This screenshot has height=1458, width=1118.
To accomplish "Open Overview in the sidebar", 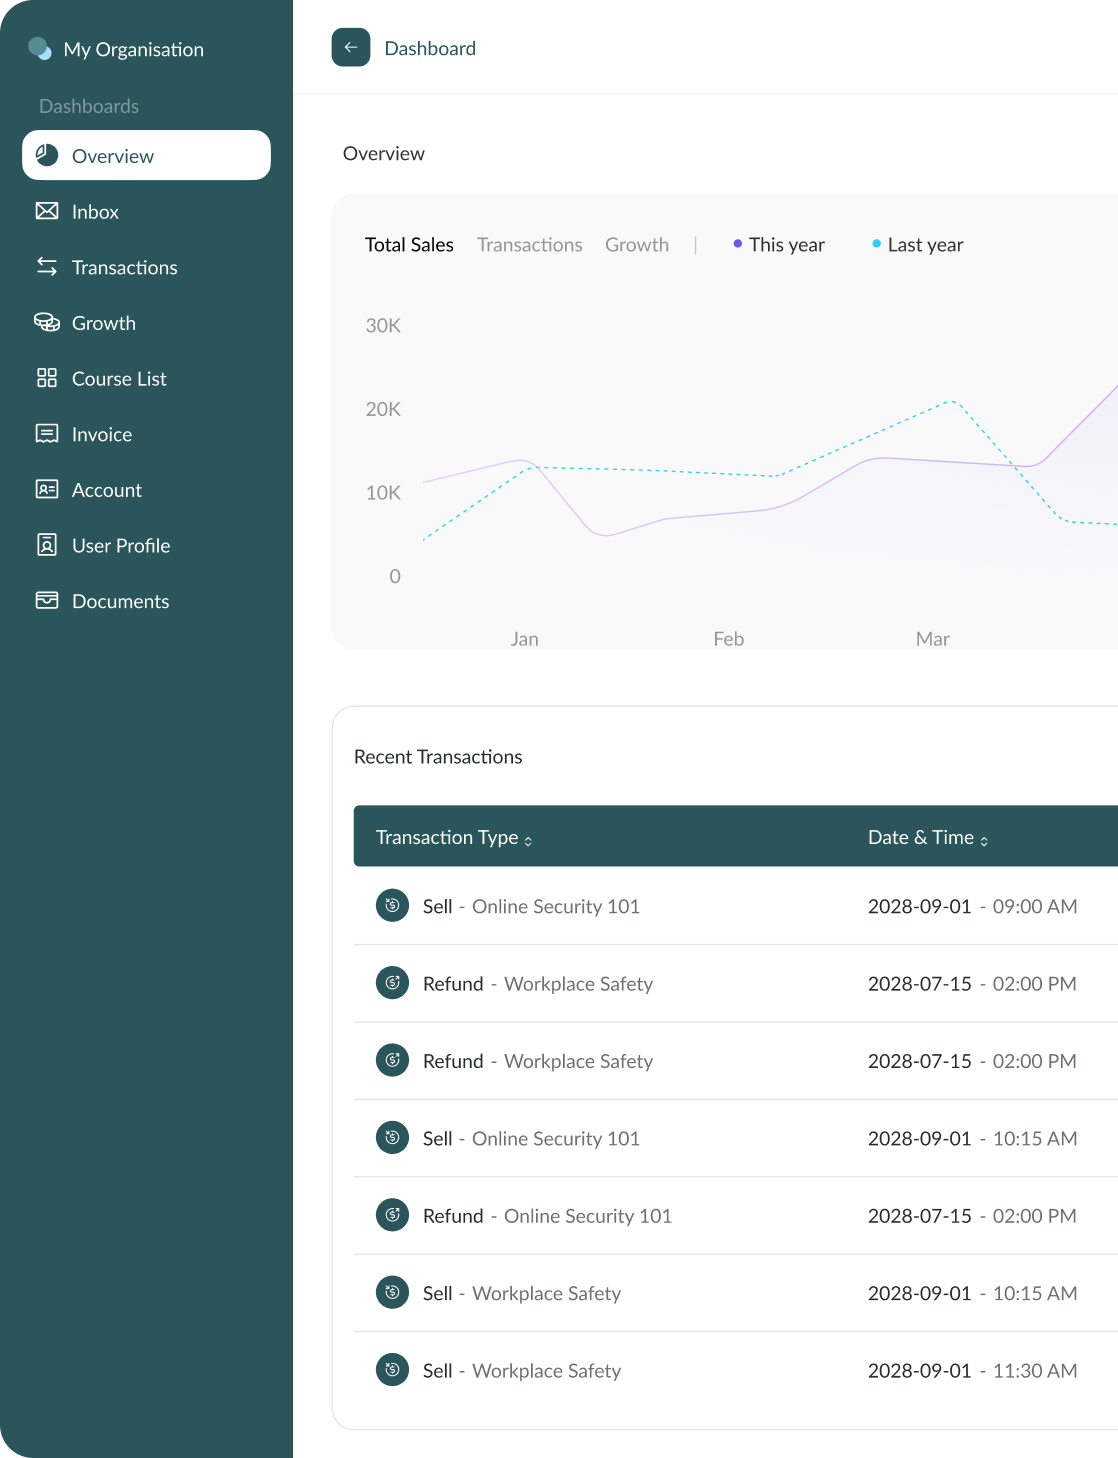I will click(146, 155).
